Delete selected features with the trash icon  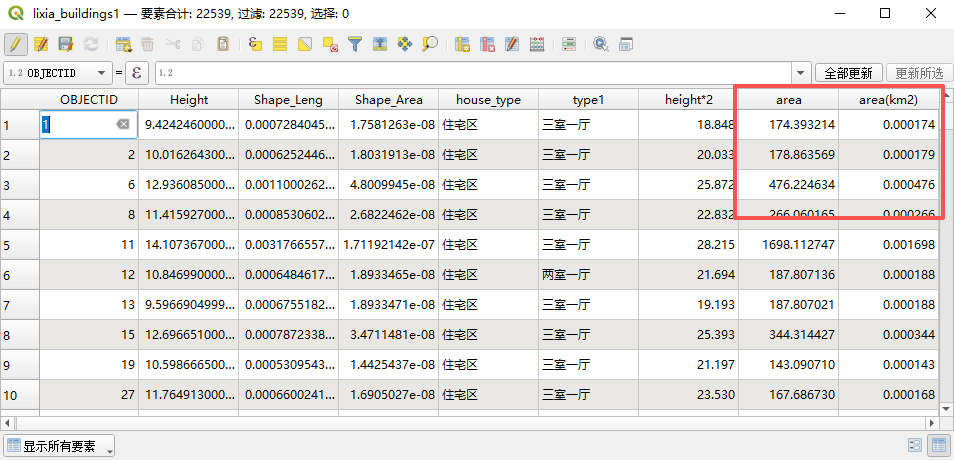[148, 44]
